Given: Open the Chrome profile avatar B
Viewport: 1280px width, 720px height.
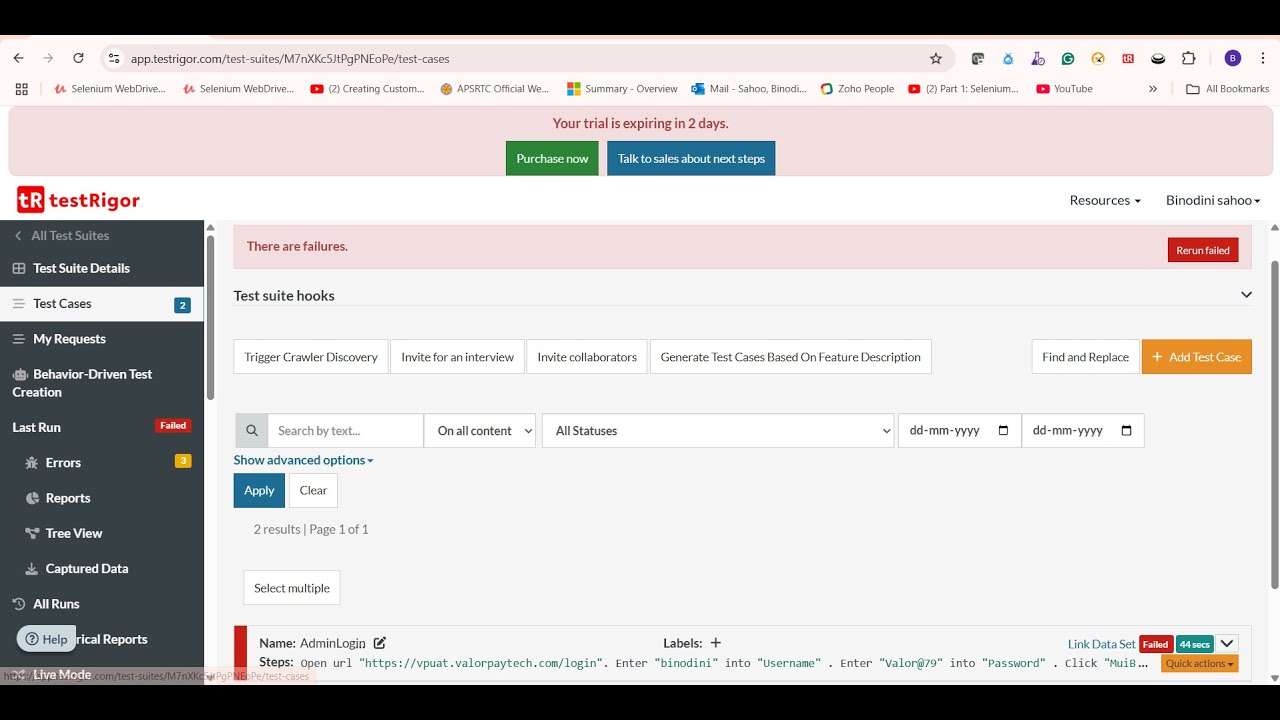Looking at the screenshot, I should tap(1233, 59).
